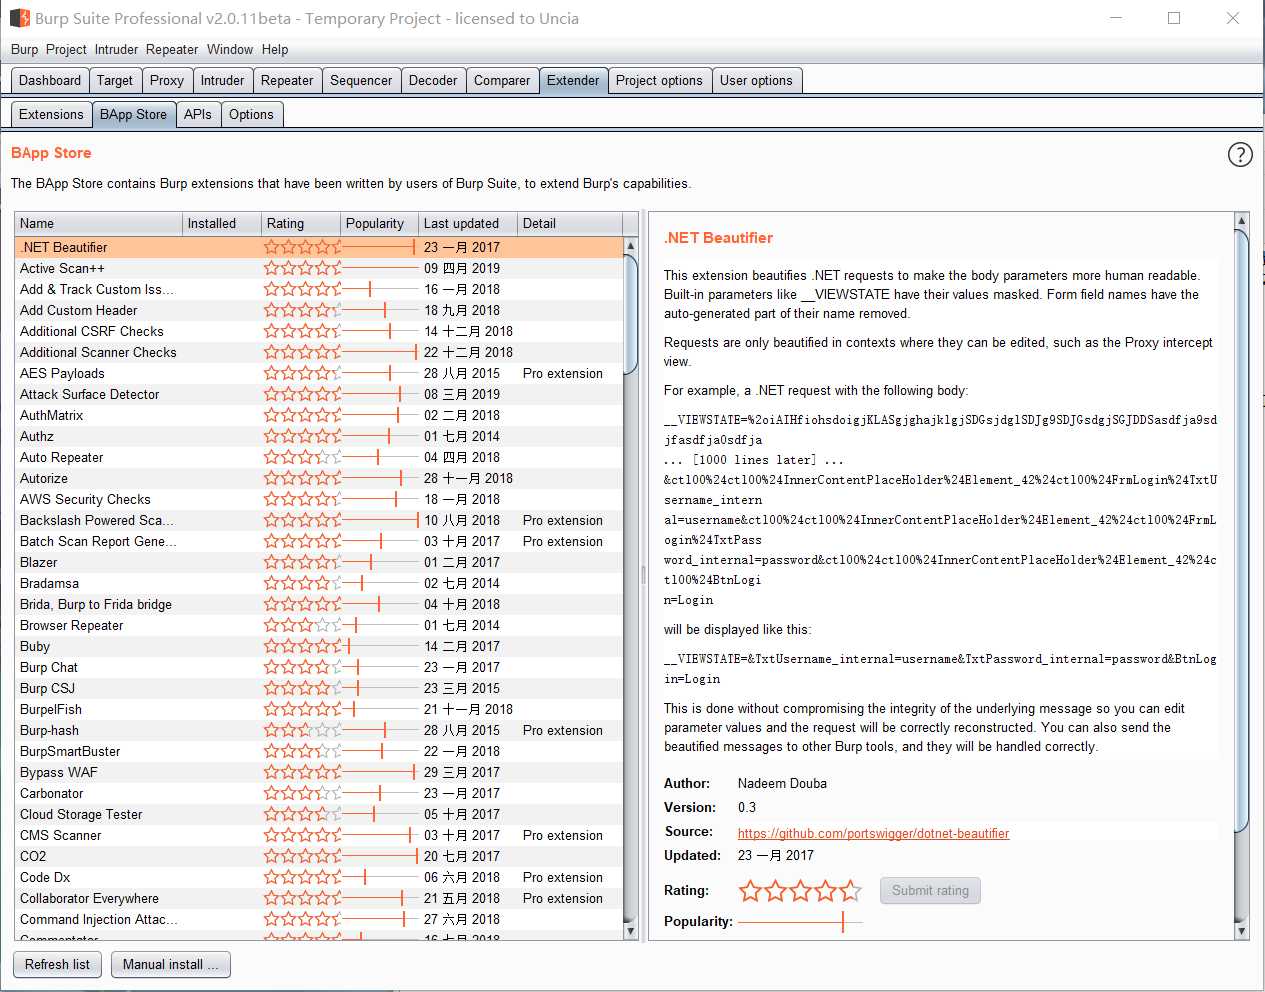This screenshot has height=992, width=1265.
Task: Click the Manual install button
Action: [170, 964]
